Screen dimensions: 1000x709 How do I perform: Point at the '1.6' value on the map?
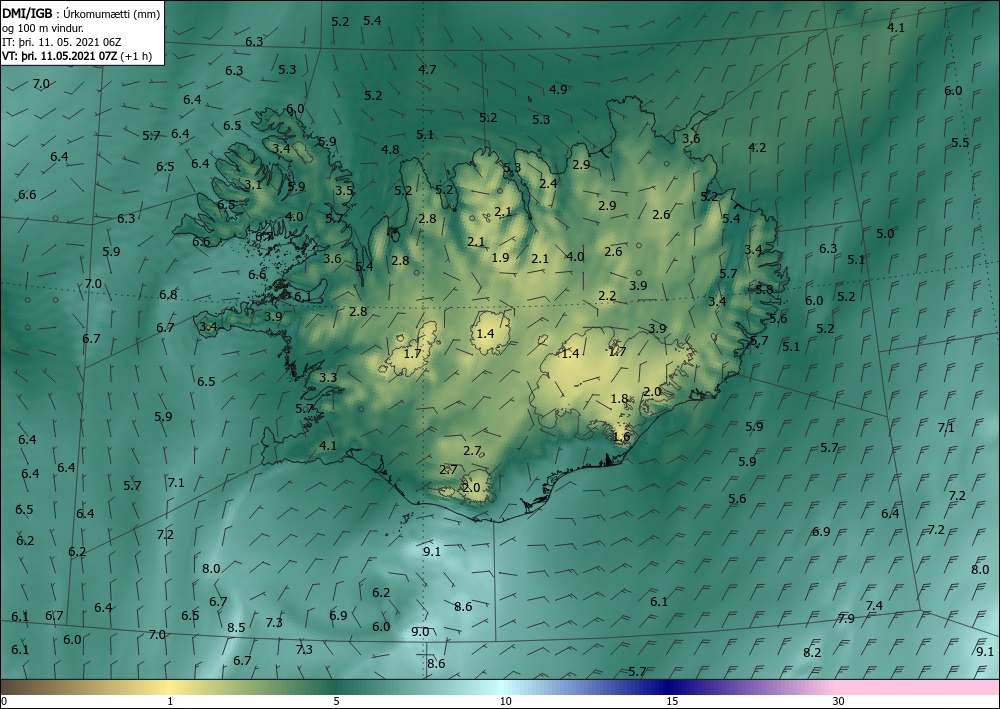click(x=621, y=437)
